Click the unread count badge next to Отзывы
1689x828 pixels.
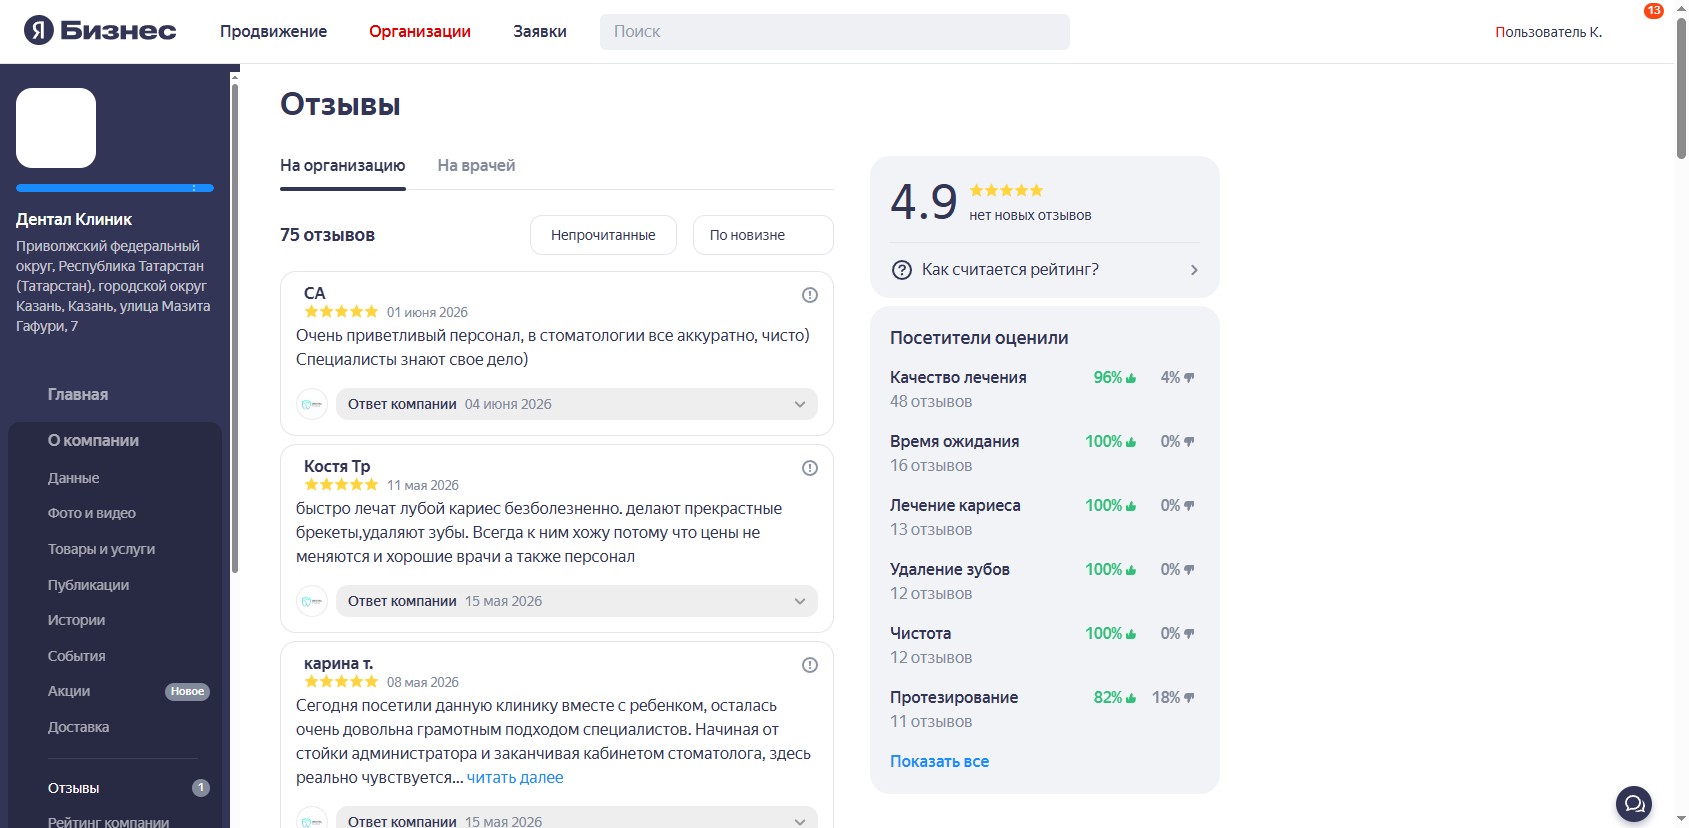(201, 788)
